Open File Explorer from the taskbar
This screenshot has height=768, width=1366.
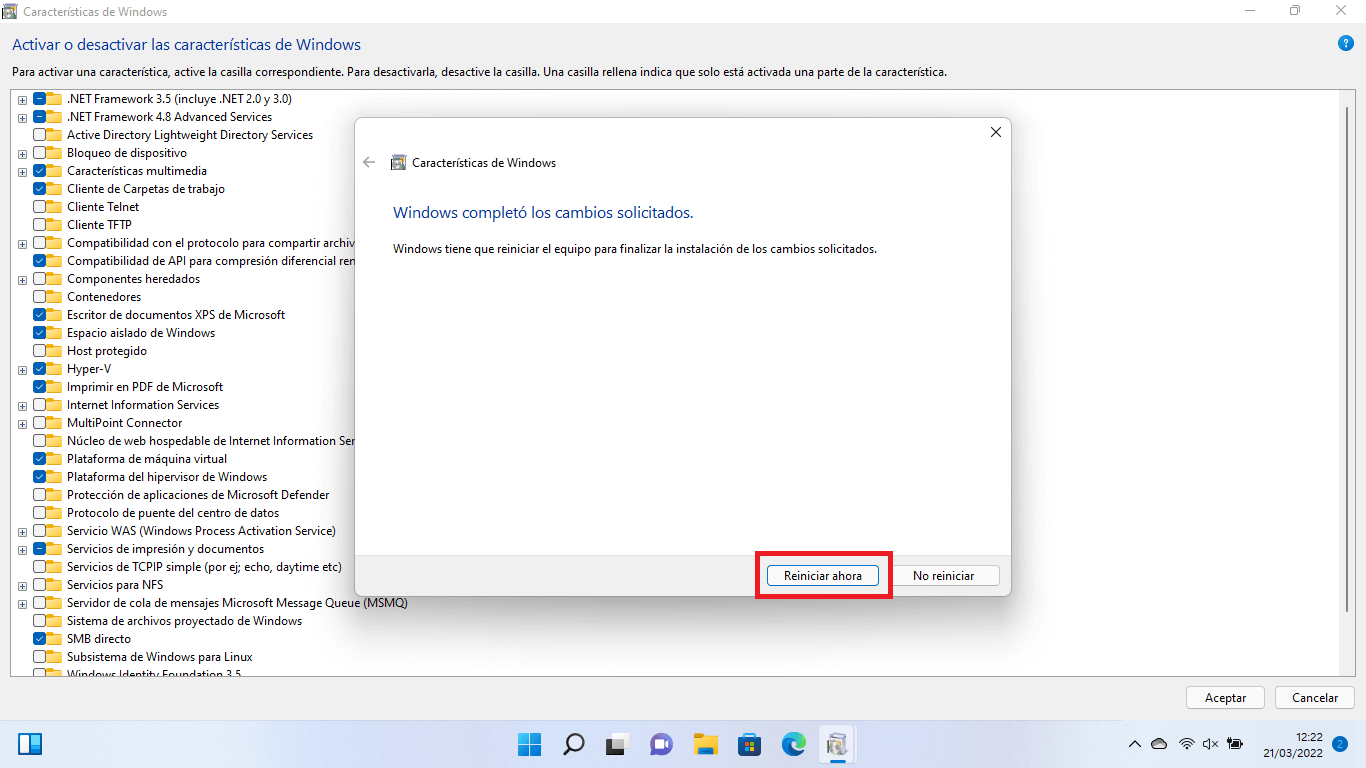click(706, 744)
